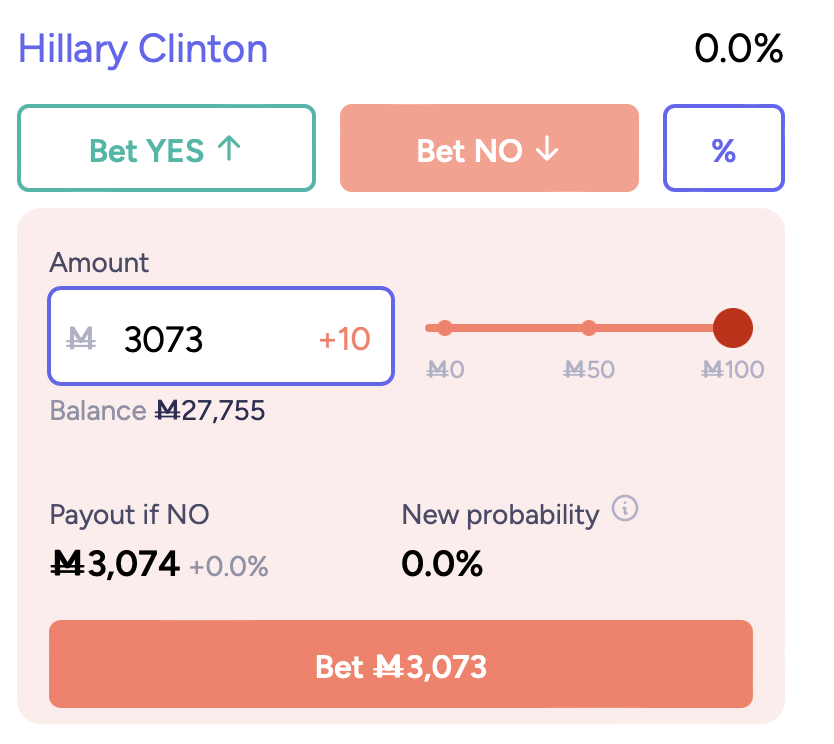Click the 0.0% probability beside Hillary Clinton
Image resolution: width=834 pixels, height=744 pixels.
click(738, 48)
